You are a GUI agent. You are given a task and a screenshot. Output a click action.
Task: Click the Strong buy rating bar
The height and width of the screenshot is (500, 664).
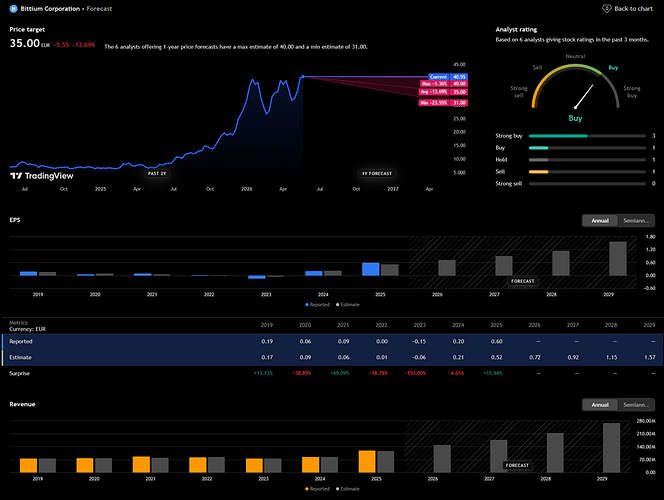[x=587, y=136]
